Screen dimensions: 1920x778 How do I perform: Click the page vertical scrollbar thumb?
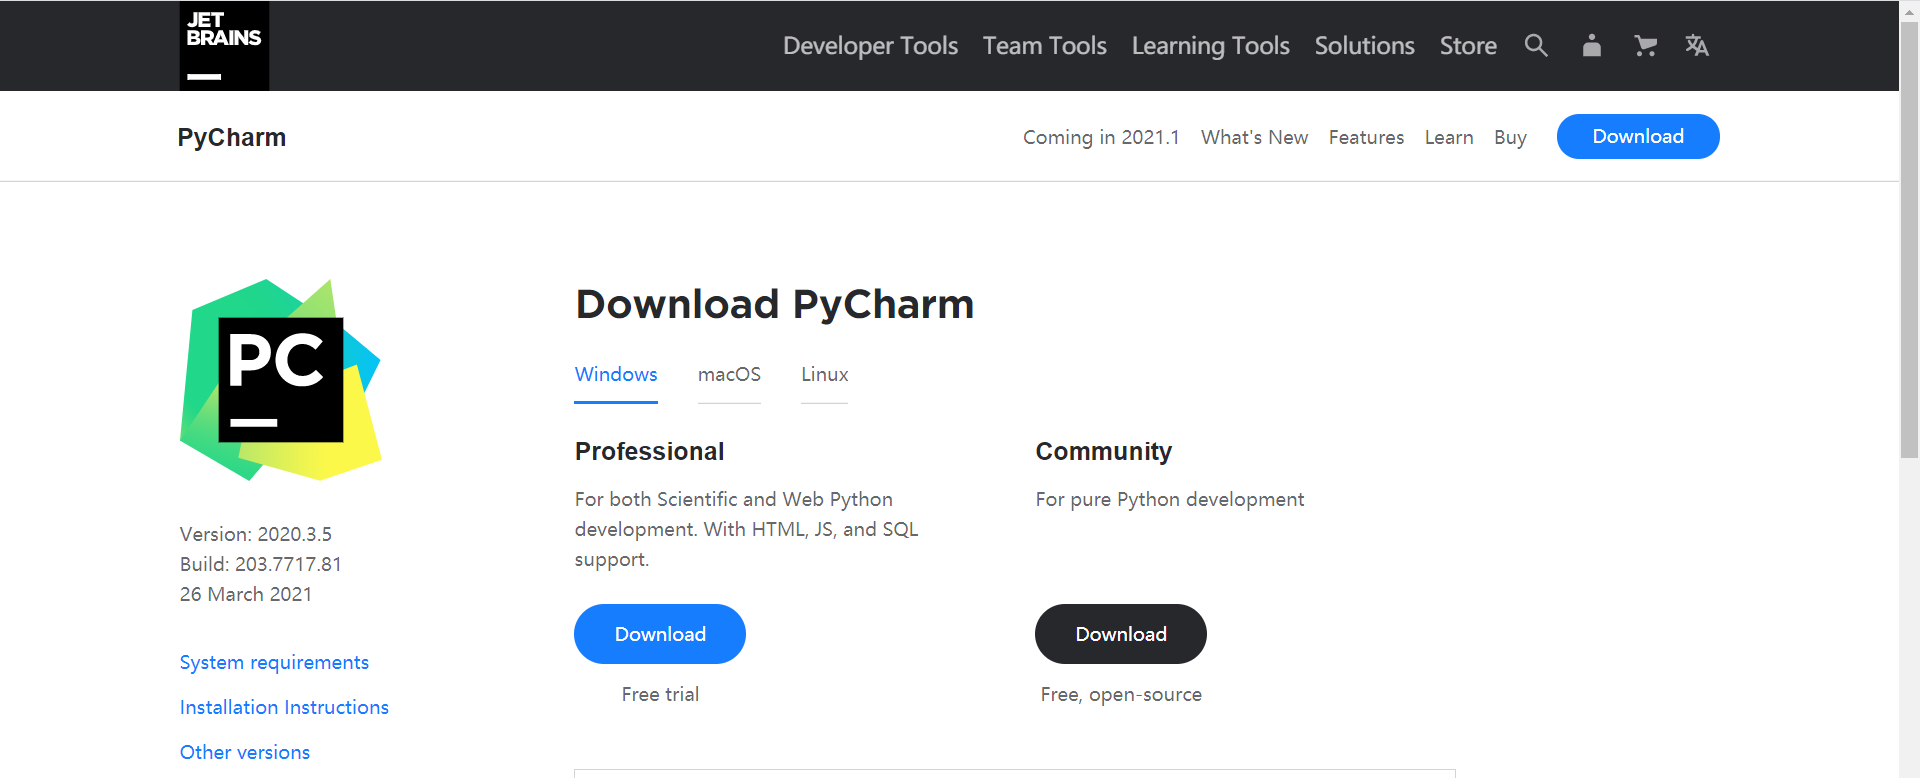[1909, 240]
